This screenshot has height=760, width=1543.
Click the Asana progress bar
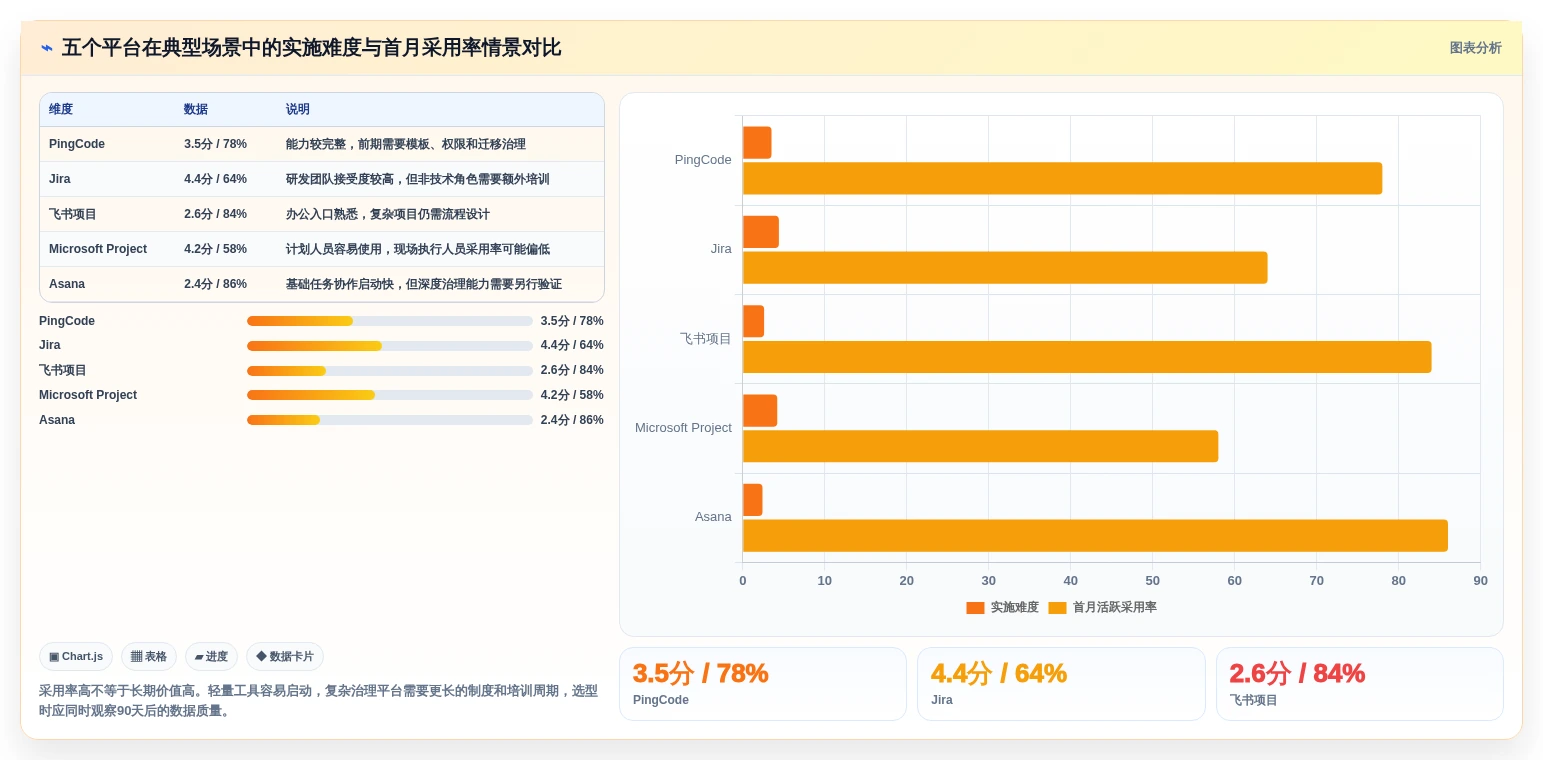click(x=389, y=420)
